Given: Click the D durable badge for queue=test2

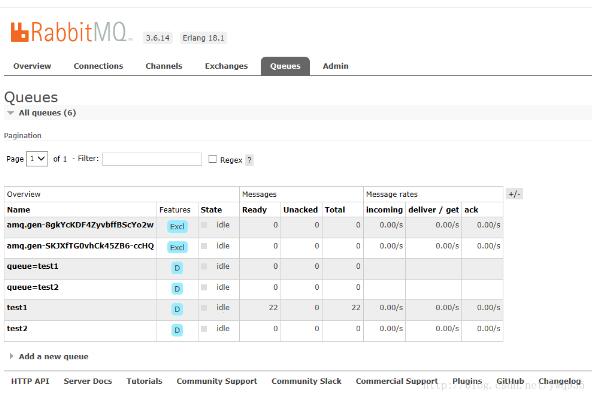Looking at the screenshot, I should point(177,289).
